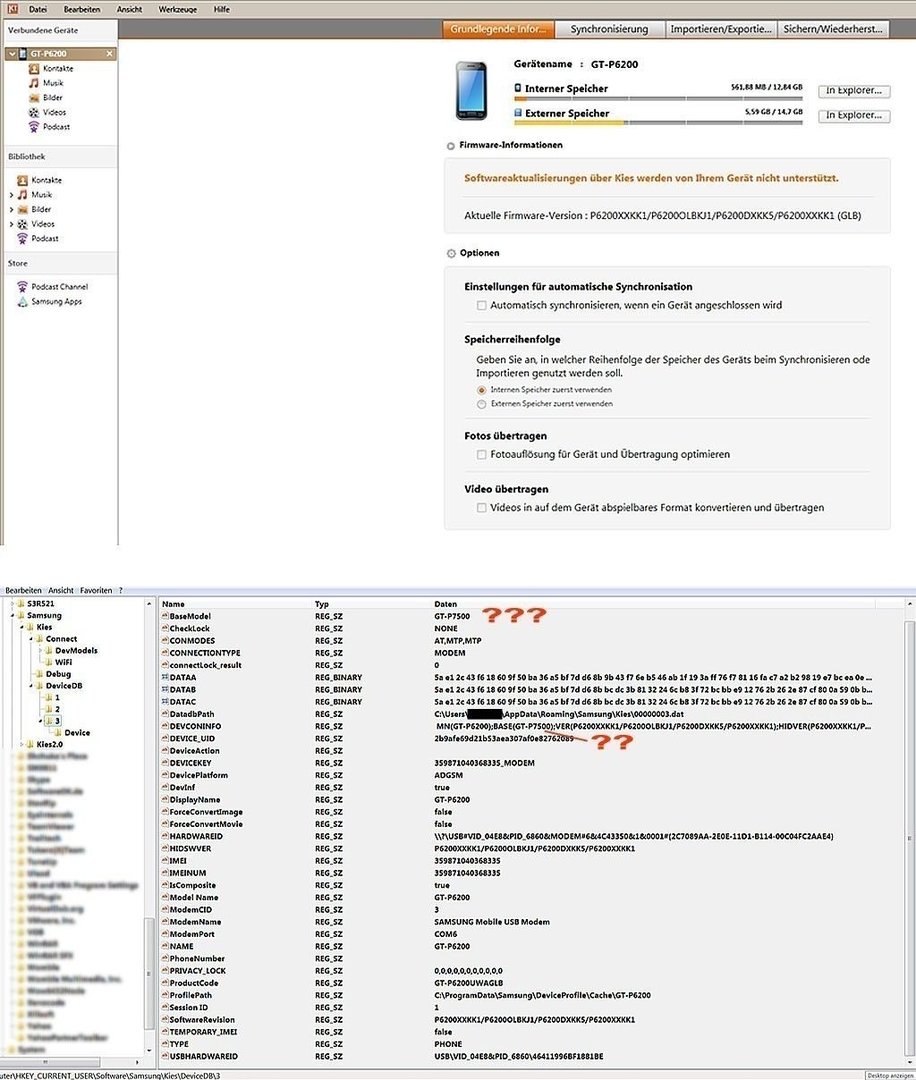Open Podcast under the GT-P6200 device
This screenshot has height=1080, width=916.
tap(50, 127)
